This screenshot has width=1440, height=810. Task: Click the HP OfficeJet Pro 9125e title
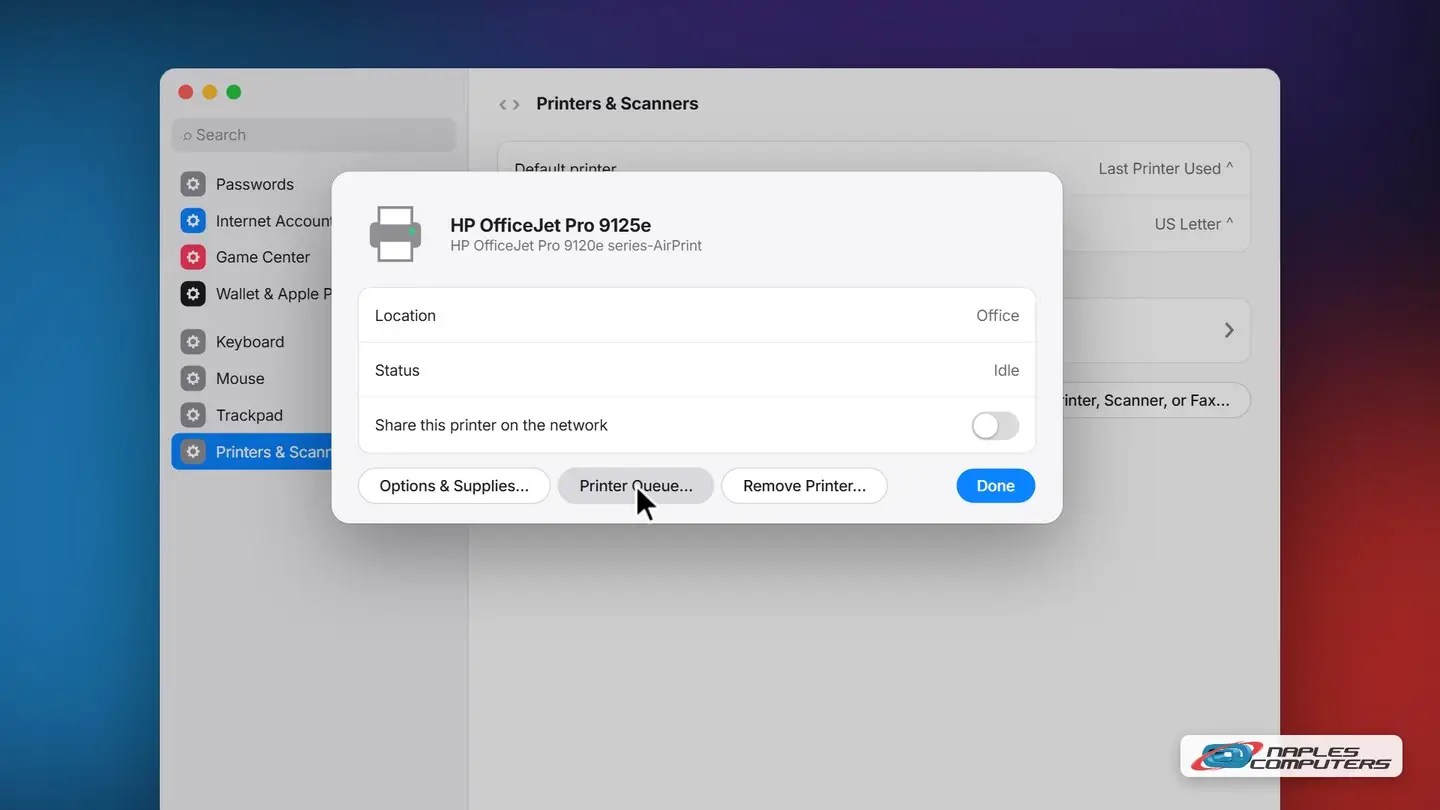pos(550,225)
